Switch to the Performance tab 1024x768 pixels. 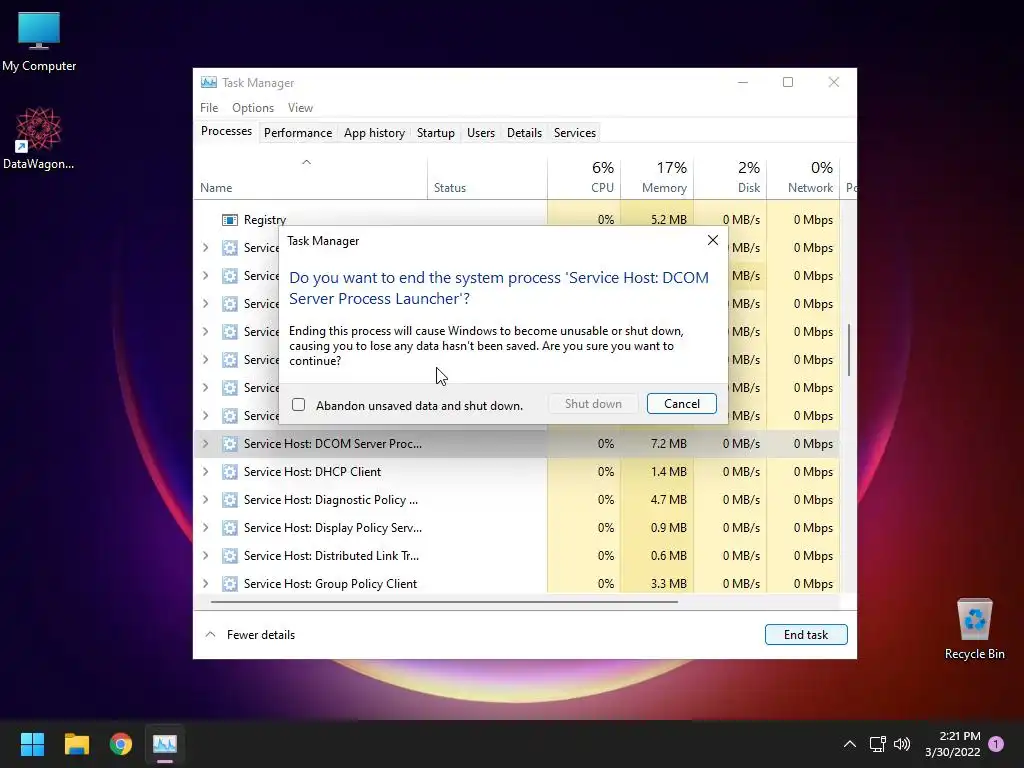point(298,133)
